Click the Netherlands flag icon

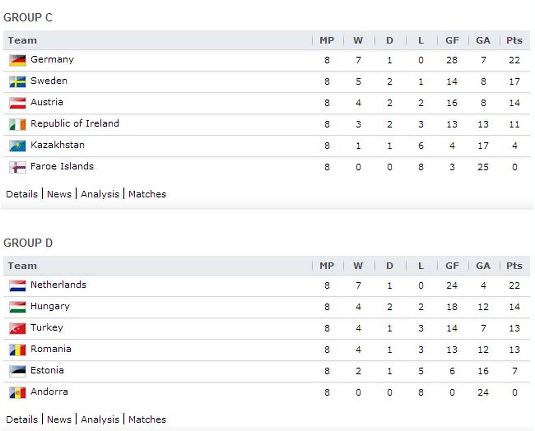tap(17, 286)
